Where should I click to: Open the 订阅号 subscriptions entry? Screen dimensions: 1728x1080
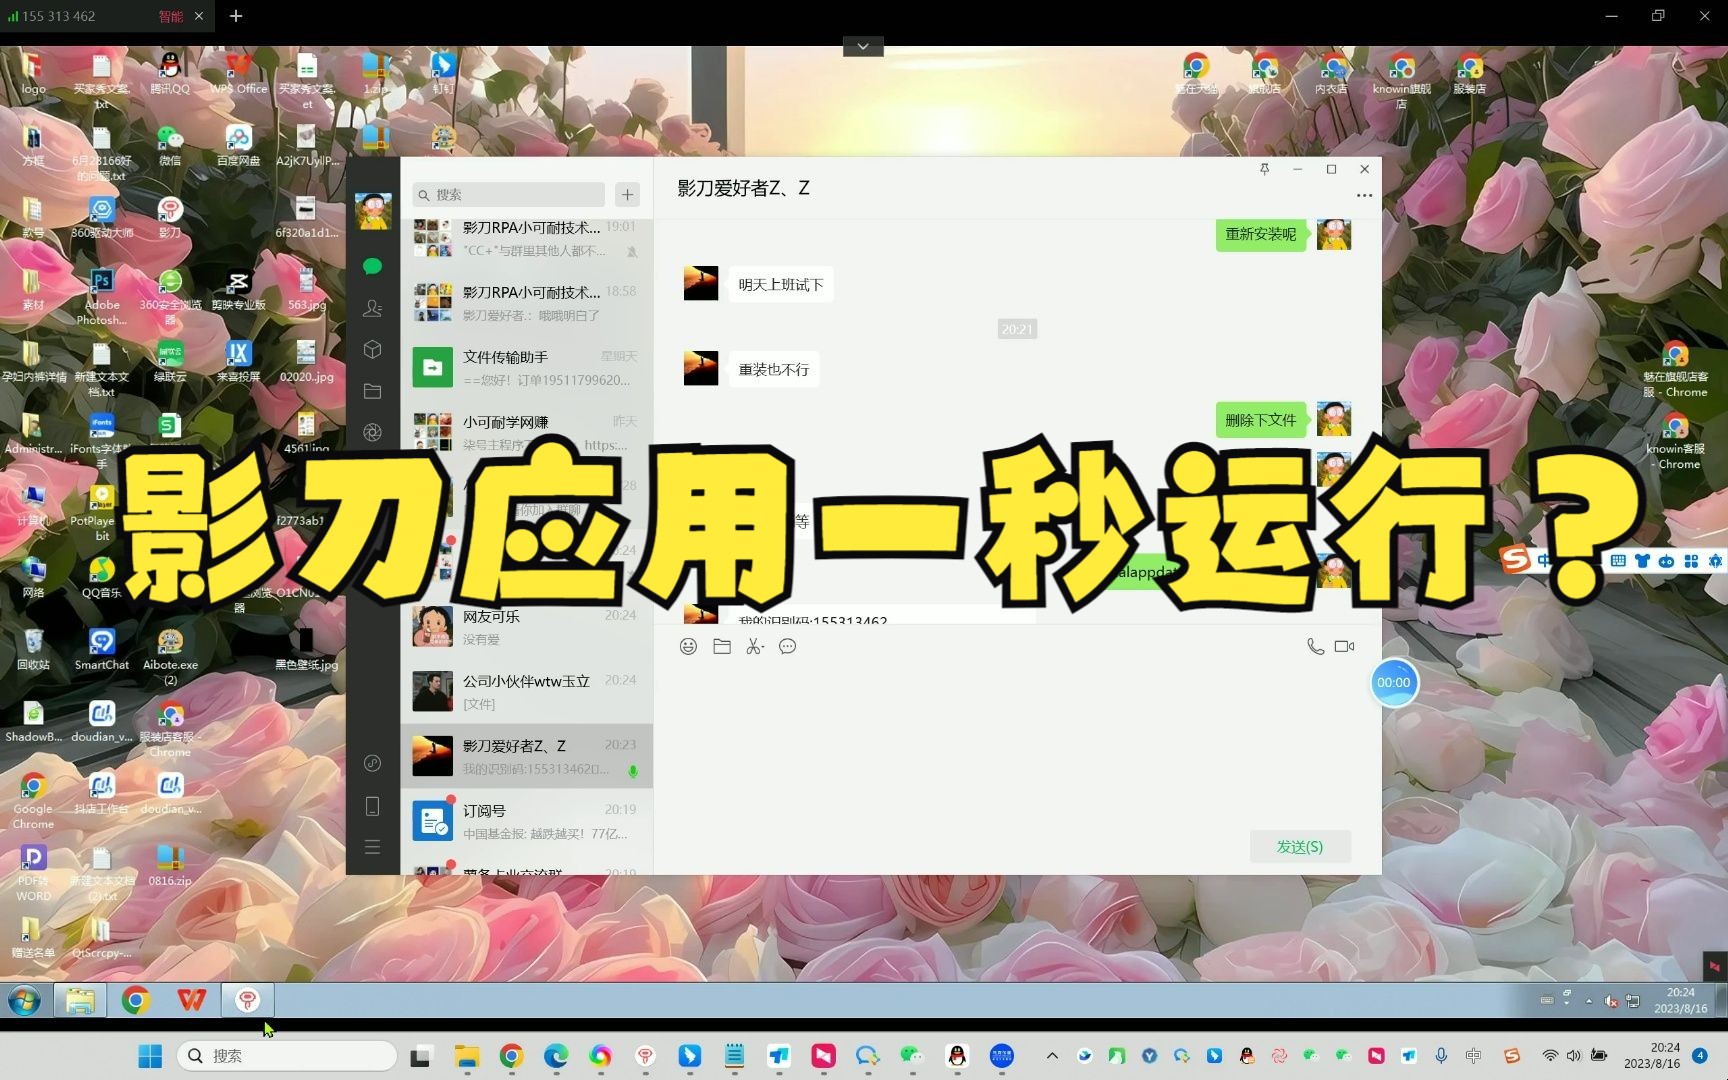coord(527,821)
